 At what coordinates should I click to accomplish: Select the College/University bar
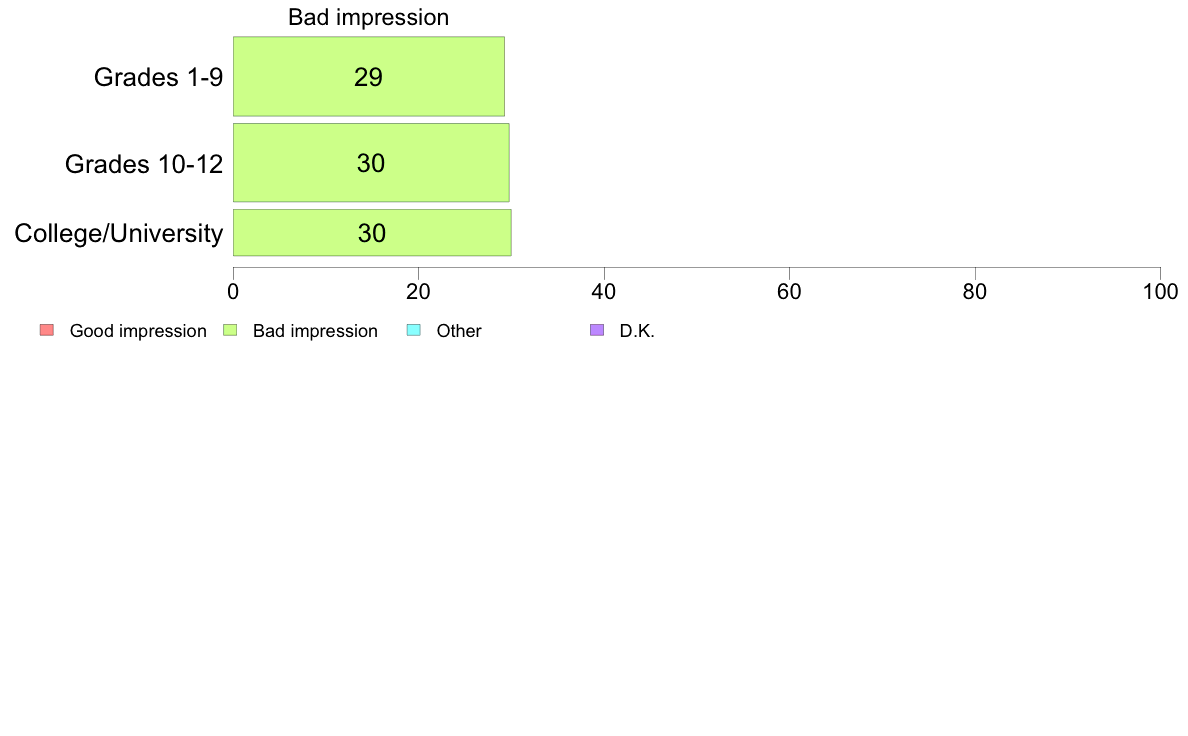[372, 233]
